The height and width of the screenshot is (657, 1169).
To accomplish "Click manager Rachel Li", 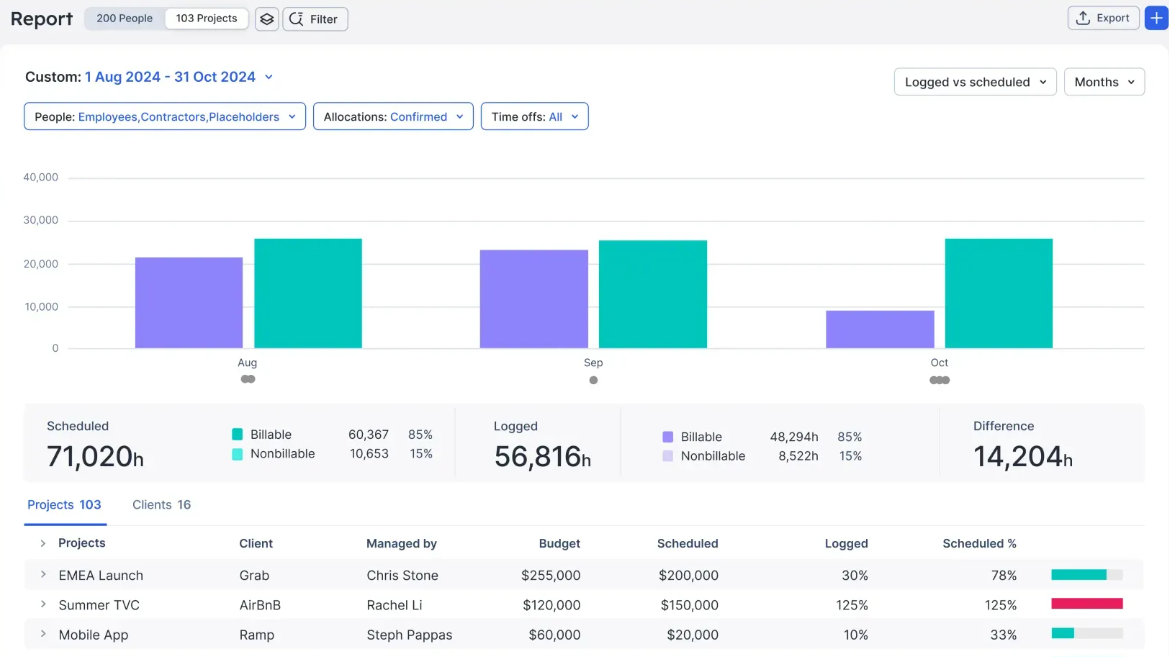I will tap(394, 605).
